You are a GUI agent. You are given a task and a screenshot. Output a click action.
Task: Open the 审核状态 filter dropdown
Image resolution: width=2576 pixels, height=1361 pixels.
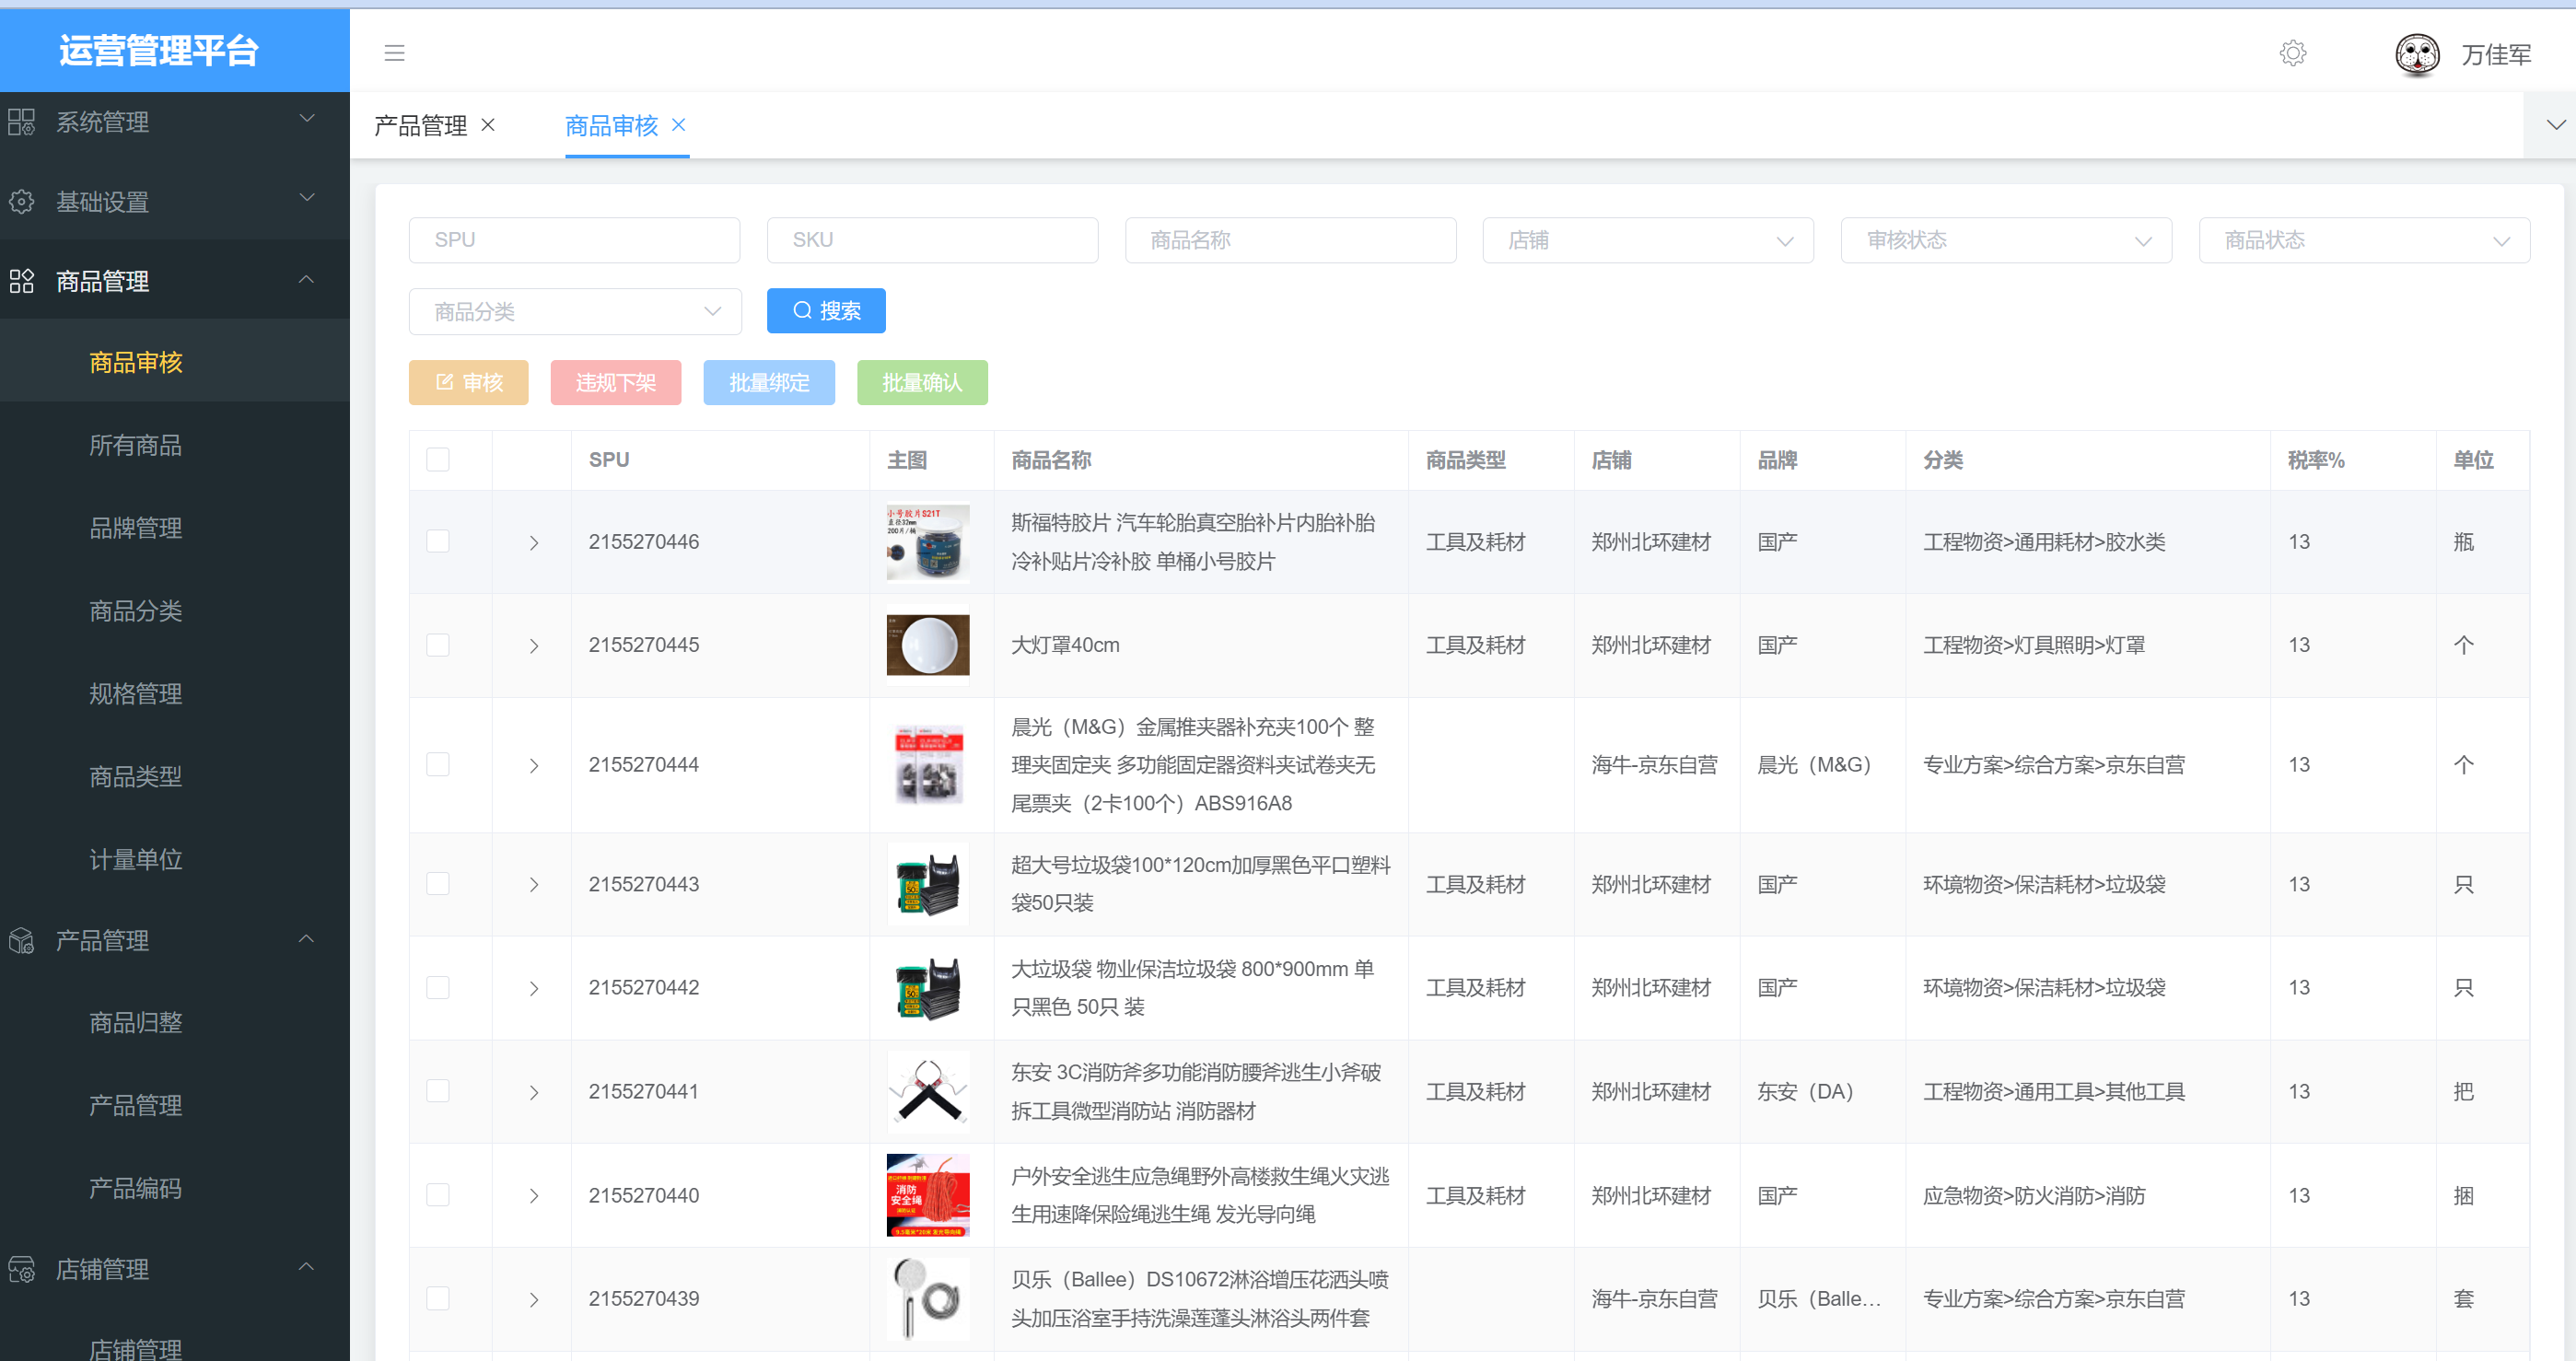coord(2005,240)
